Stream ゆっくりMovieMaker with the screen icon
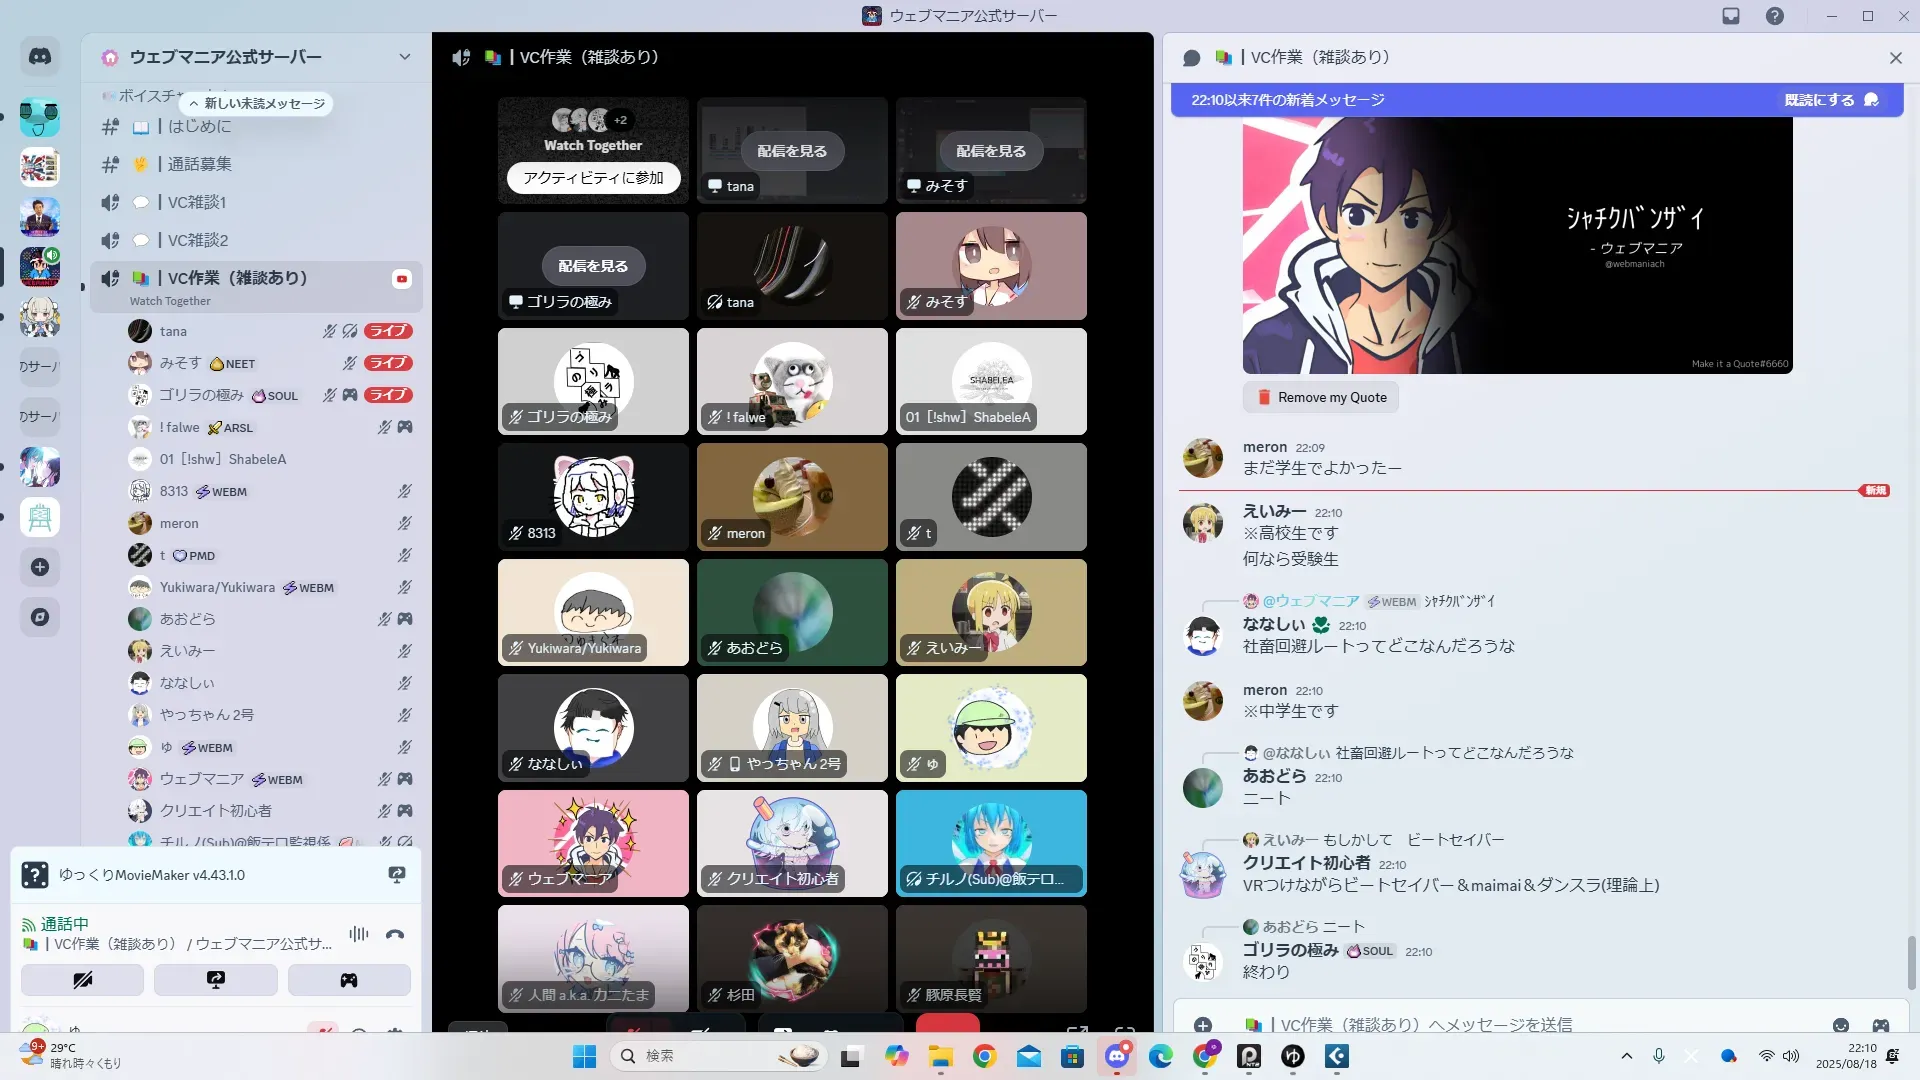The image size is (1920, 1080). tap(397, 875)
